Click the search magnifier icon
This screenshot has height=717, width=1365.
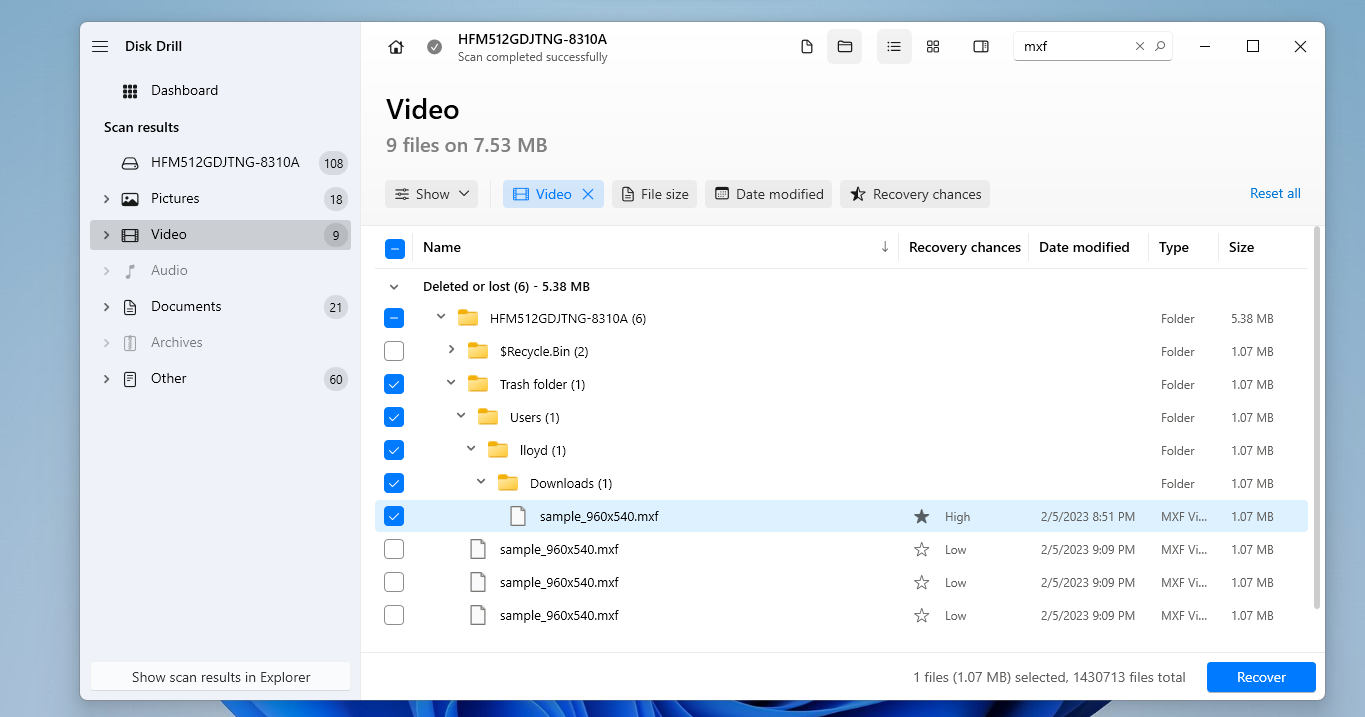point(1160,46)
